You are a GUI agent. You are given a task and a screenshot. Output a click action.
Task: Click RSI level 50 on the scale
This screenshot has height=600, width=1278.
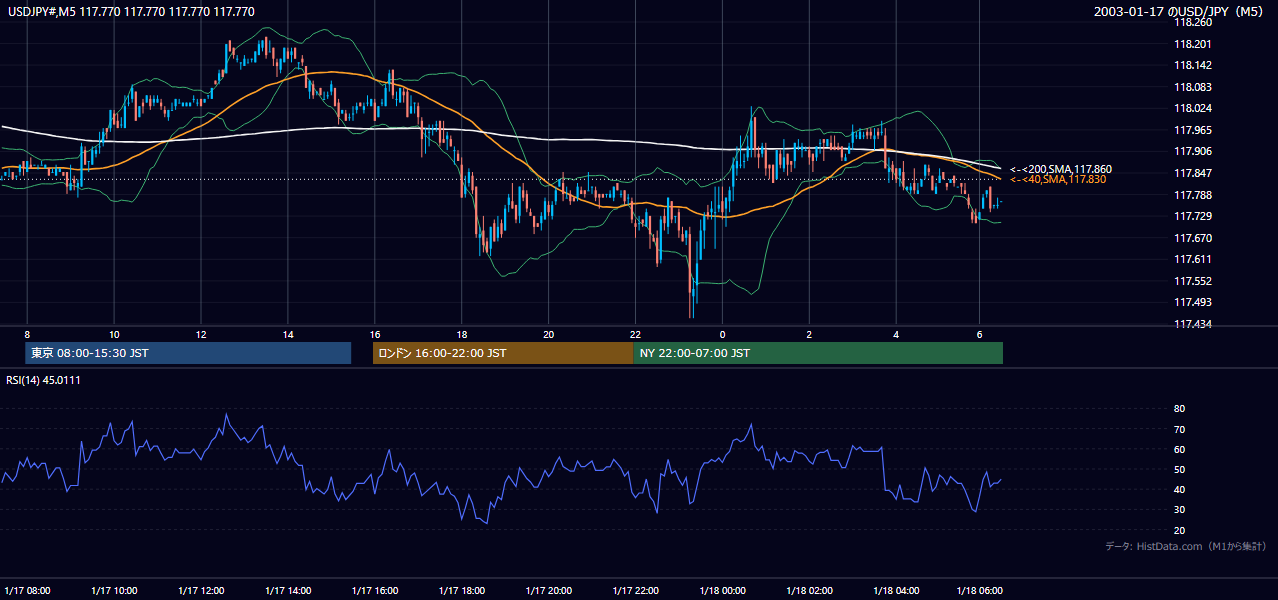pos(1179,469)
